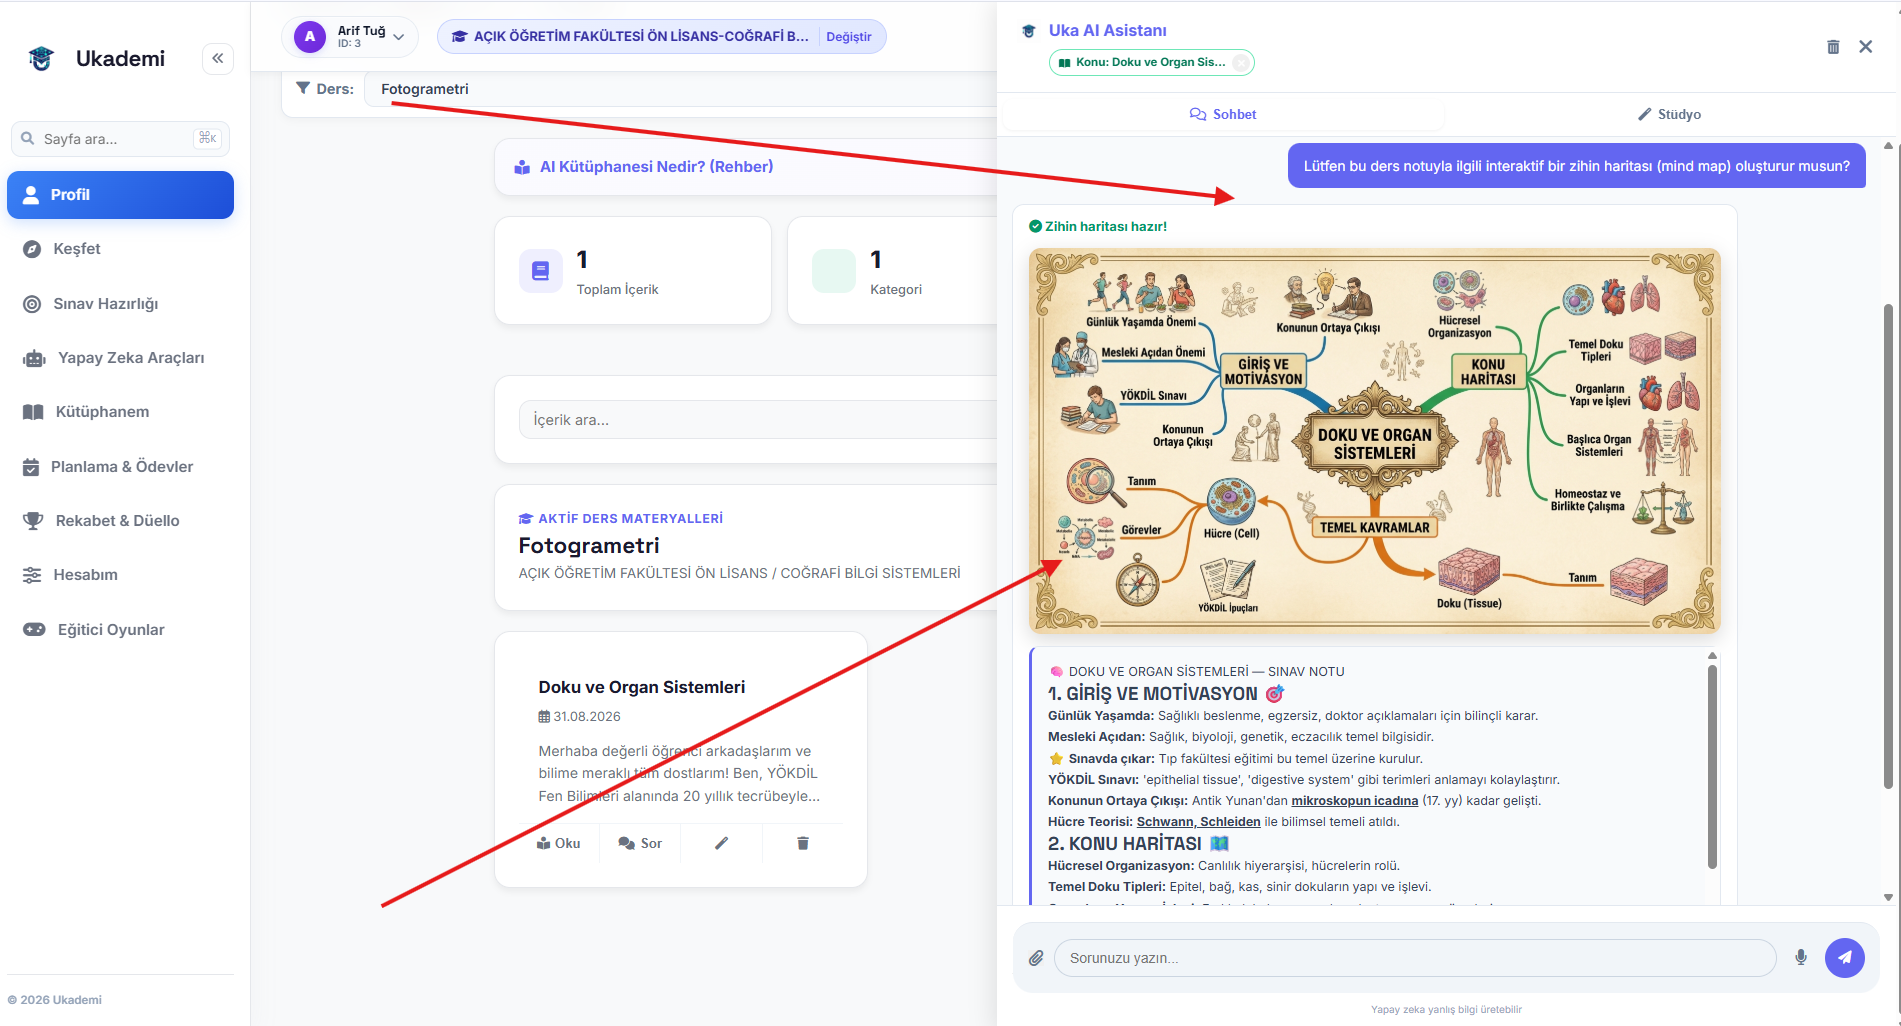Image resolution: width=1901 pixels, height=1026 pixels.
Task: Click the mikroskopun icadına link
Action: [1354, 801]
